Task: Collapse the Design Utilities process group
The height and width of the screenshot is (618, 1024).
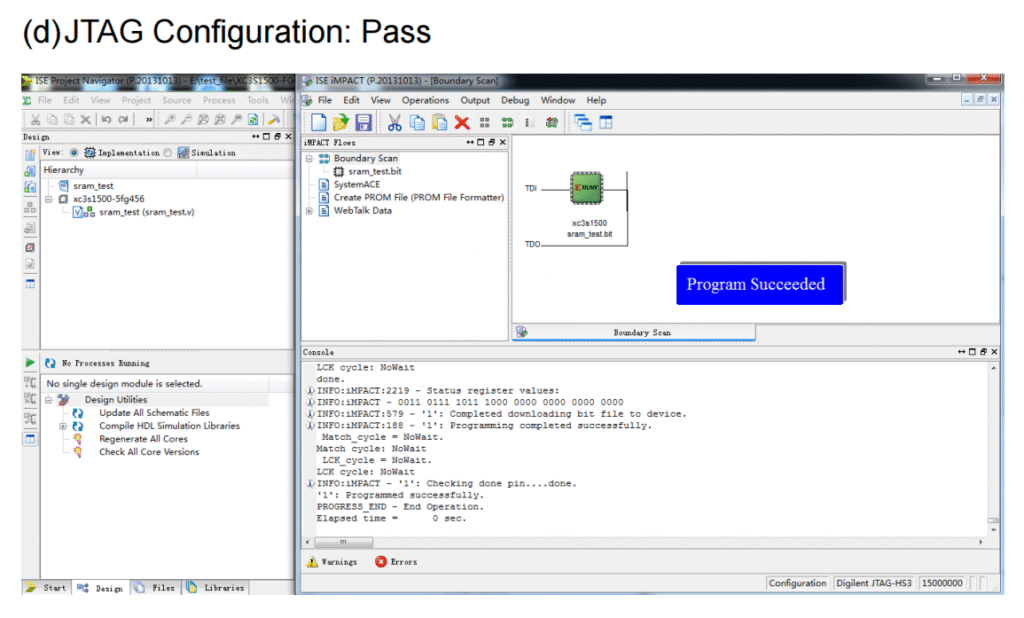Action: (49, 400)
